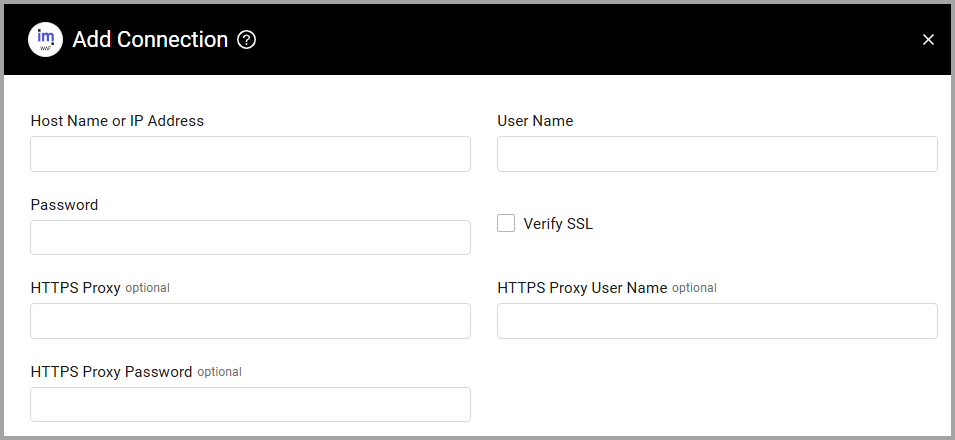
Task: Click the HTTPS Proxy input field
Action: pyautogui.click(x=250, y=321)
